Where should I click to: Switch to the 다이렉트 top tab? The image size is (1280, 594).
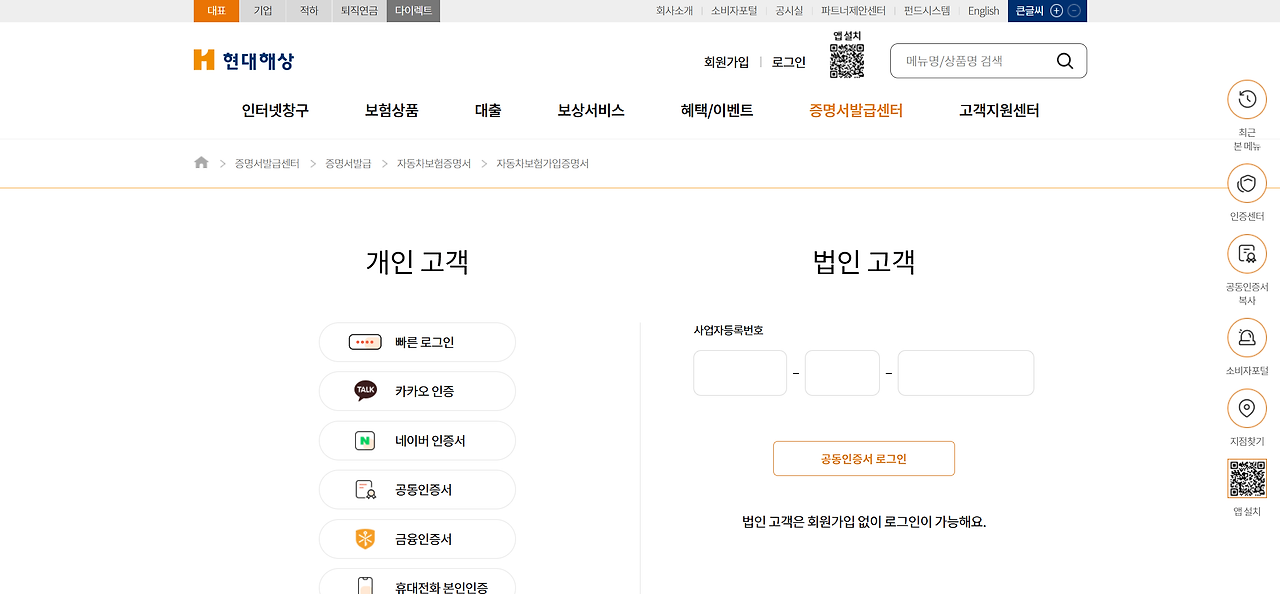pos(413,11)
